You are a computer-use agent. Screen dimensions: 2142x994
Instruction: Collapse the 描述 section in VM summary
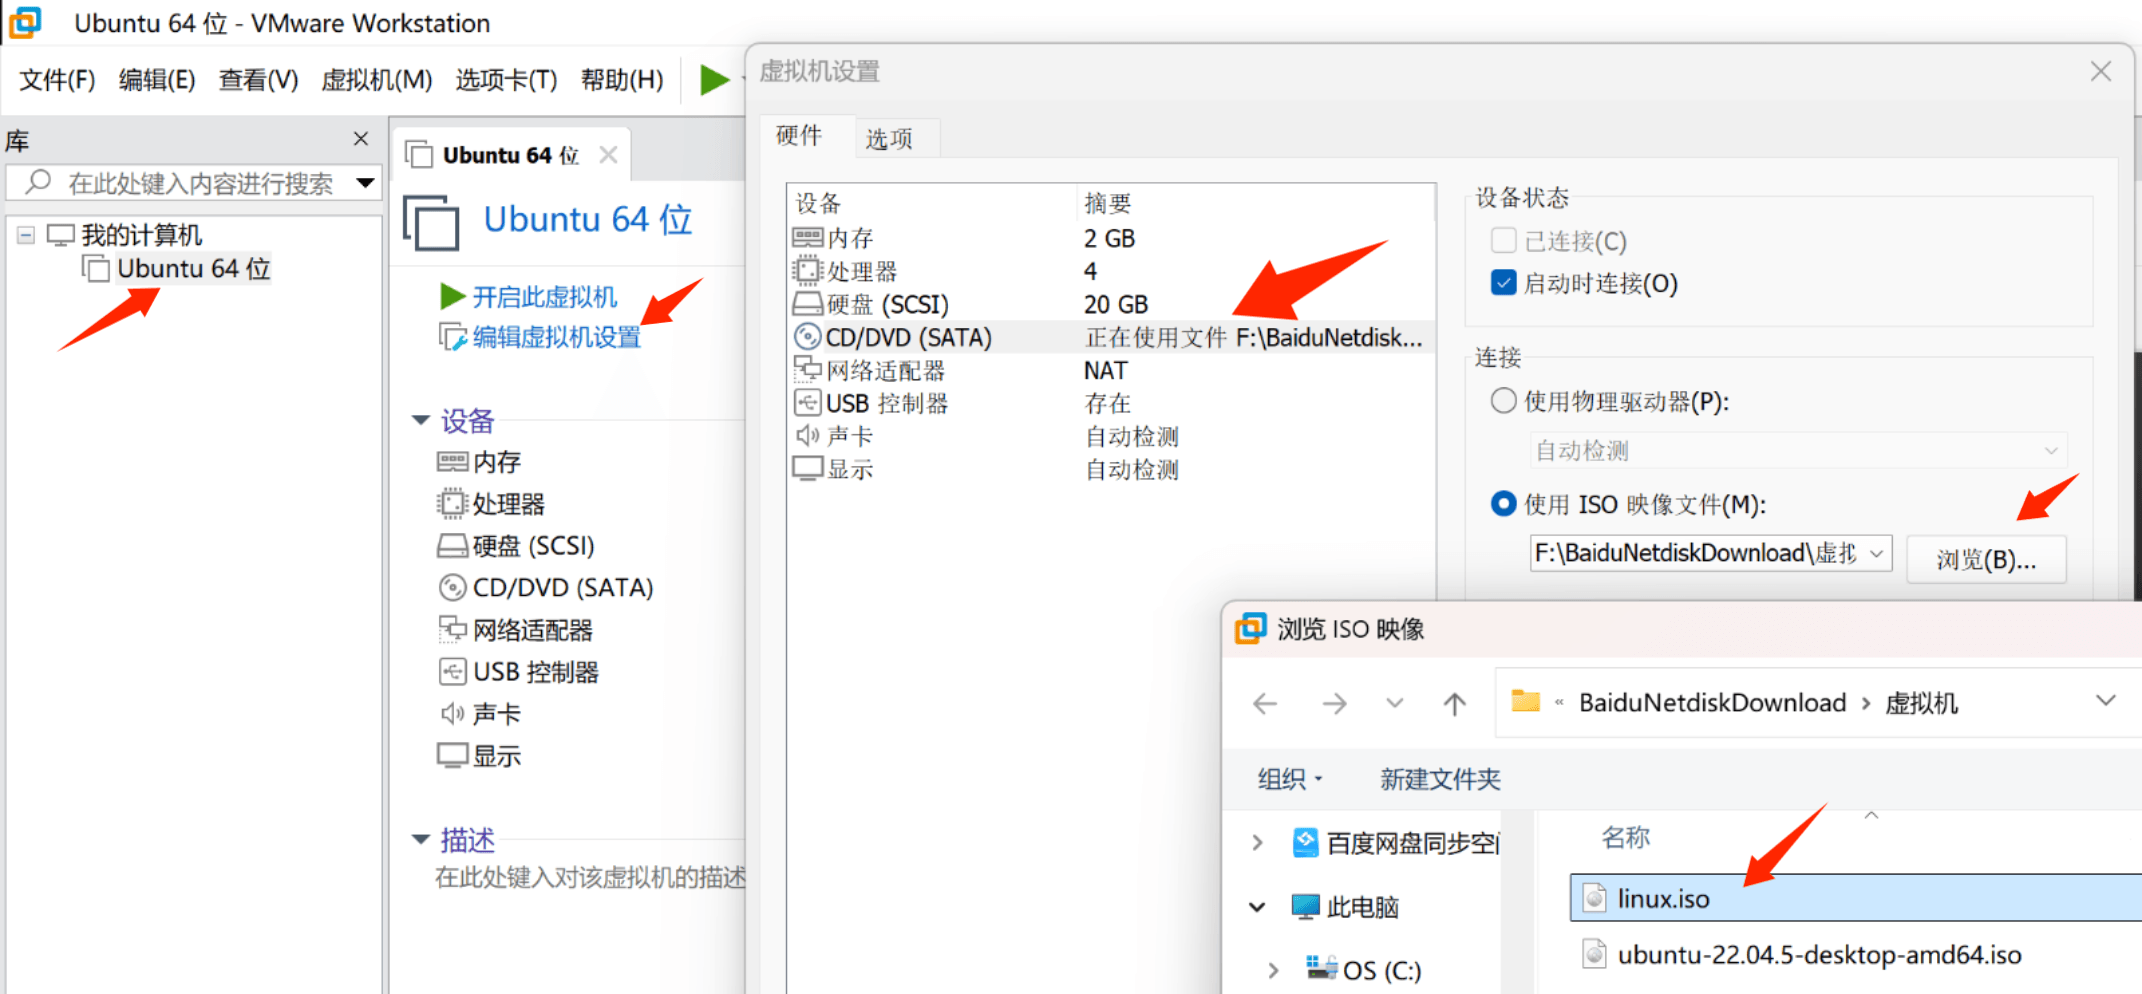tap(421, 839)
